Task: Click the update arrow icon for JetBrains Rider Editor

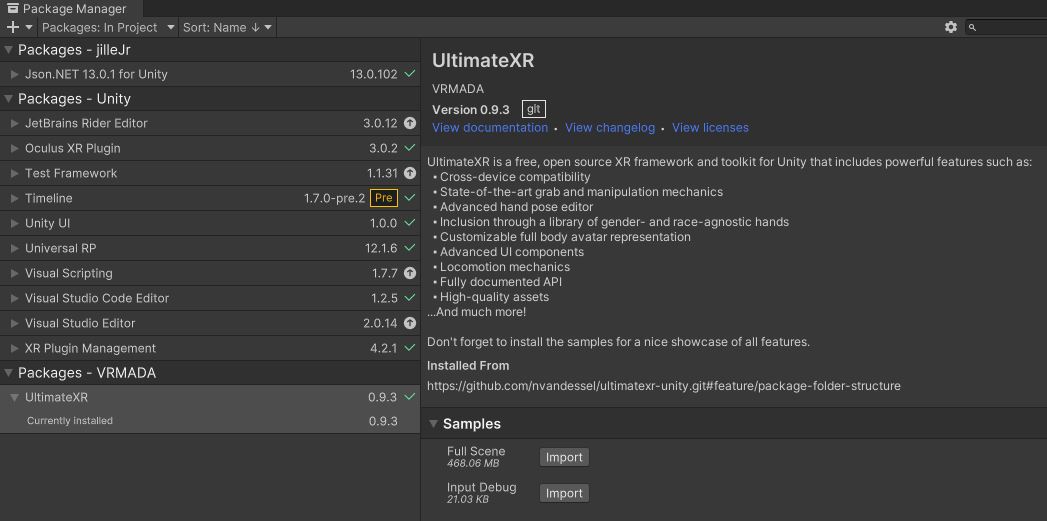Action: pyautogui.click(x=410, y=123)
